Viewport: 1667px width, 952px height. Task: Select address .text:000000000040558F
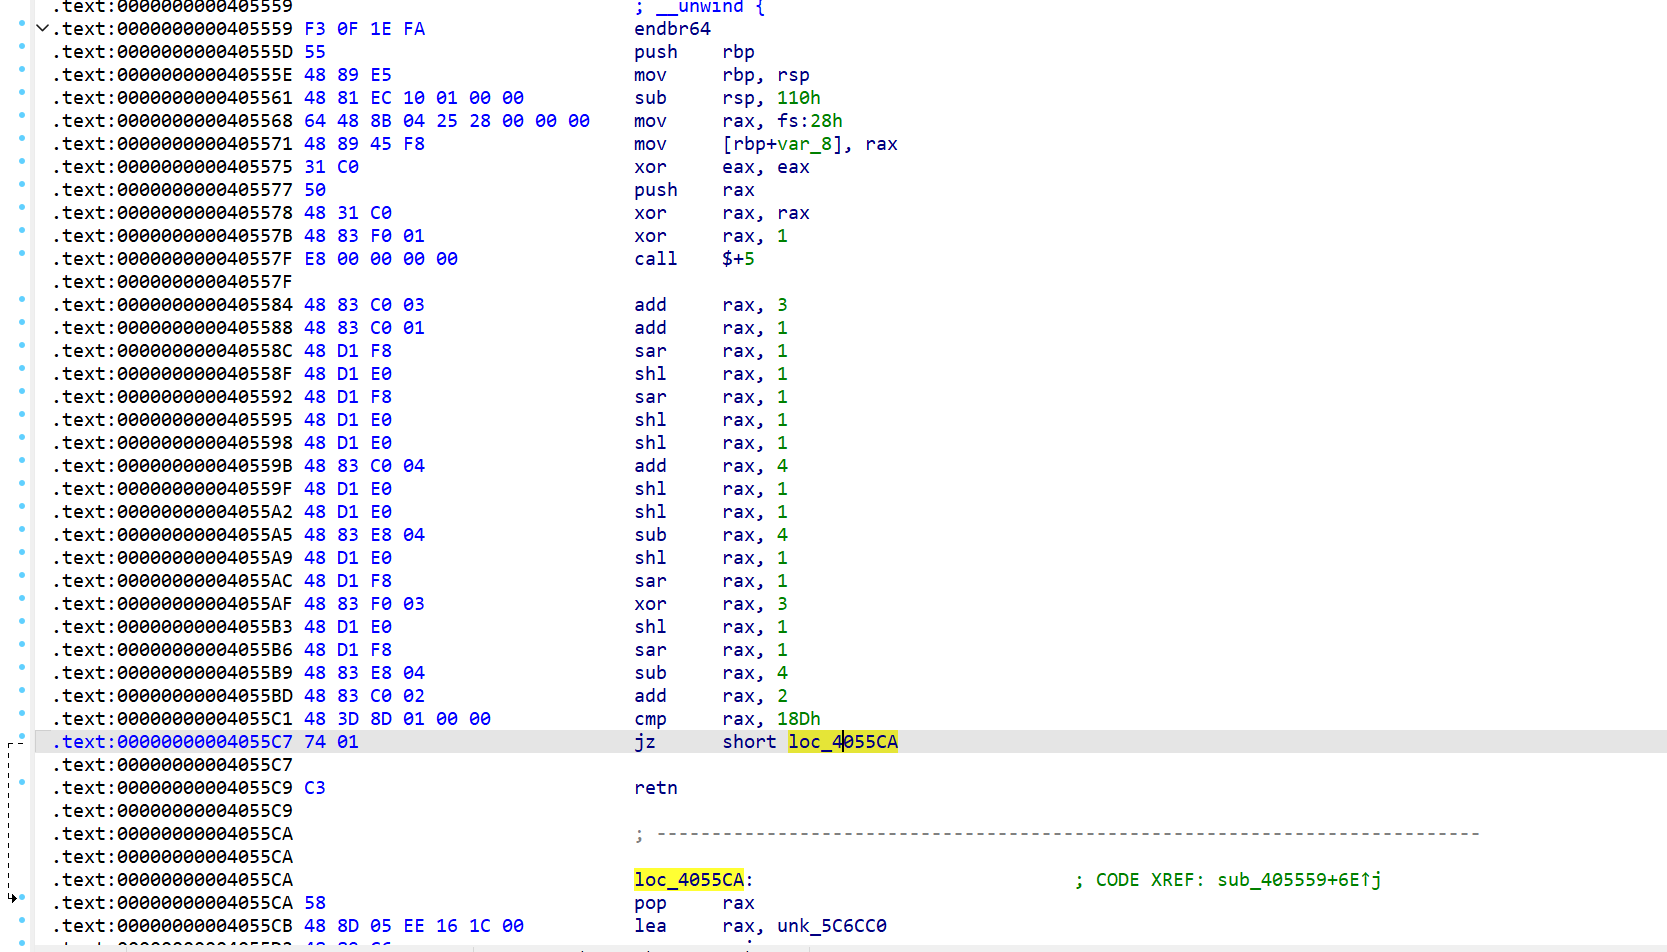[172, 373]
